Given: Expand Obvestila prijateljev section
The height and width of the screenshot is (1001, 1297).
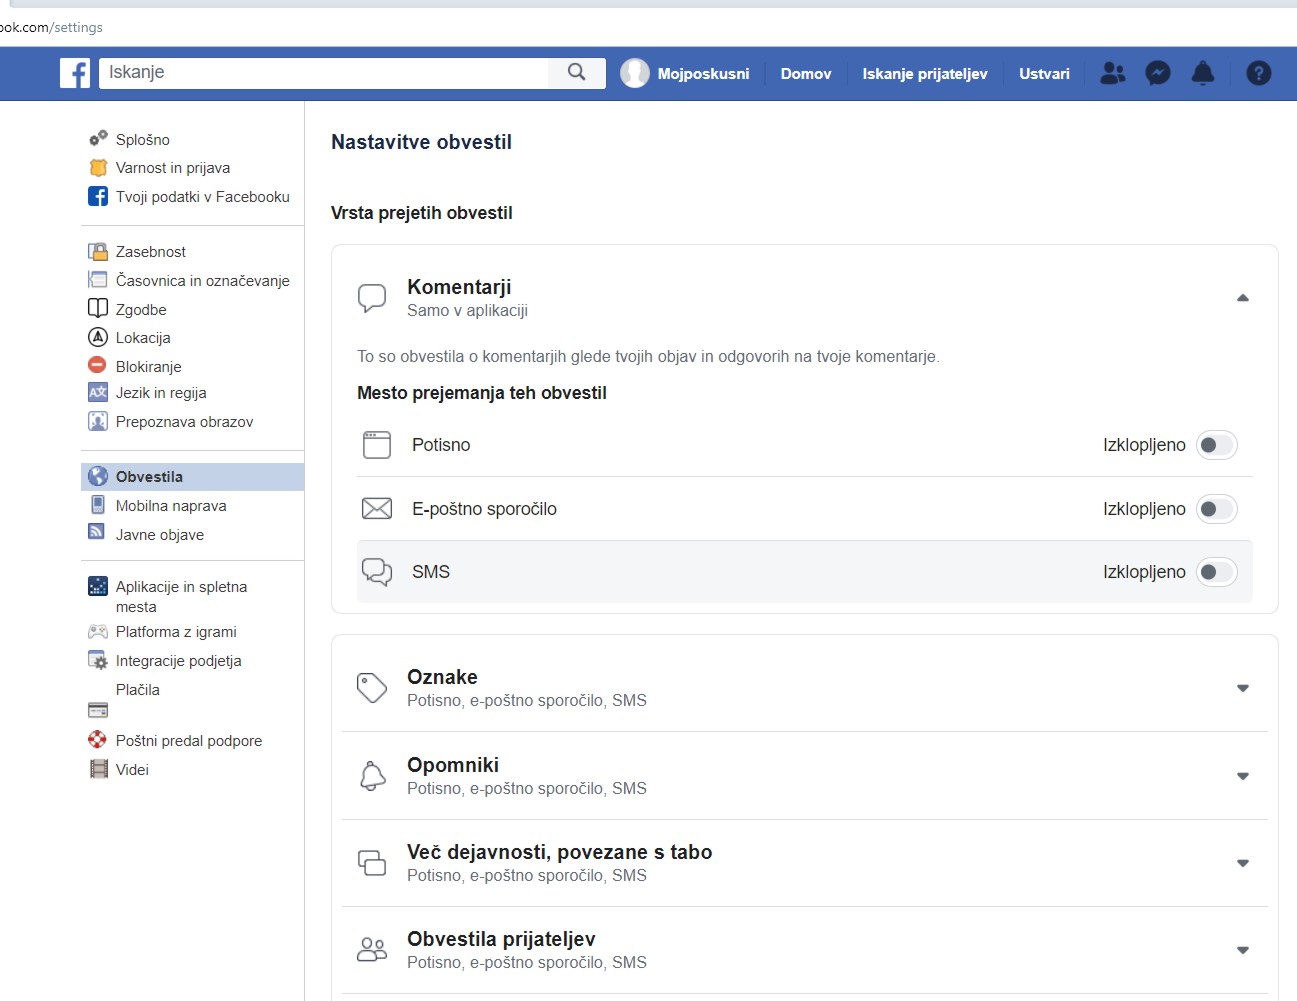Looking at the screenshot, I should coord(1242,950).
